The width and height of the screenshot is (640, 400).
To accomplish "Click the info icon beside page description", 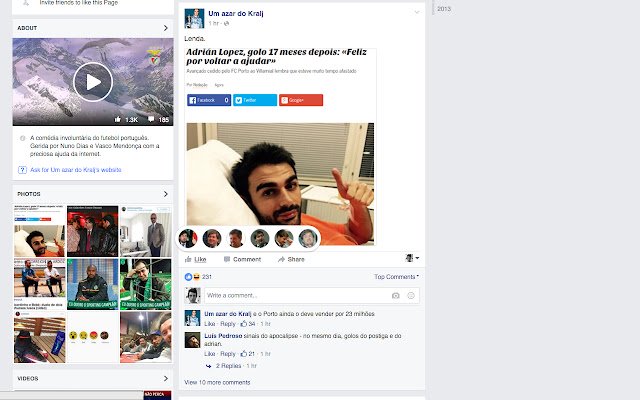I will (x=22, y=138).
